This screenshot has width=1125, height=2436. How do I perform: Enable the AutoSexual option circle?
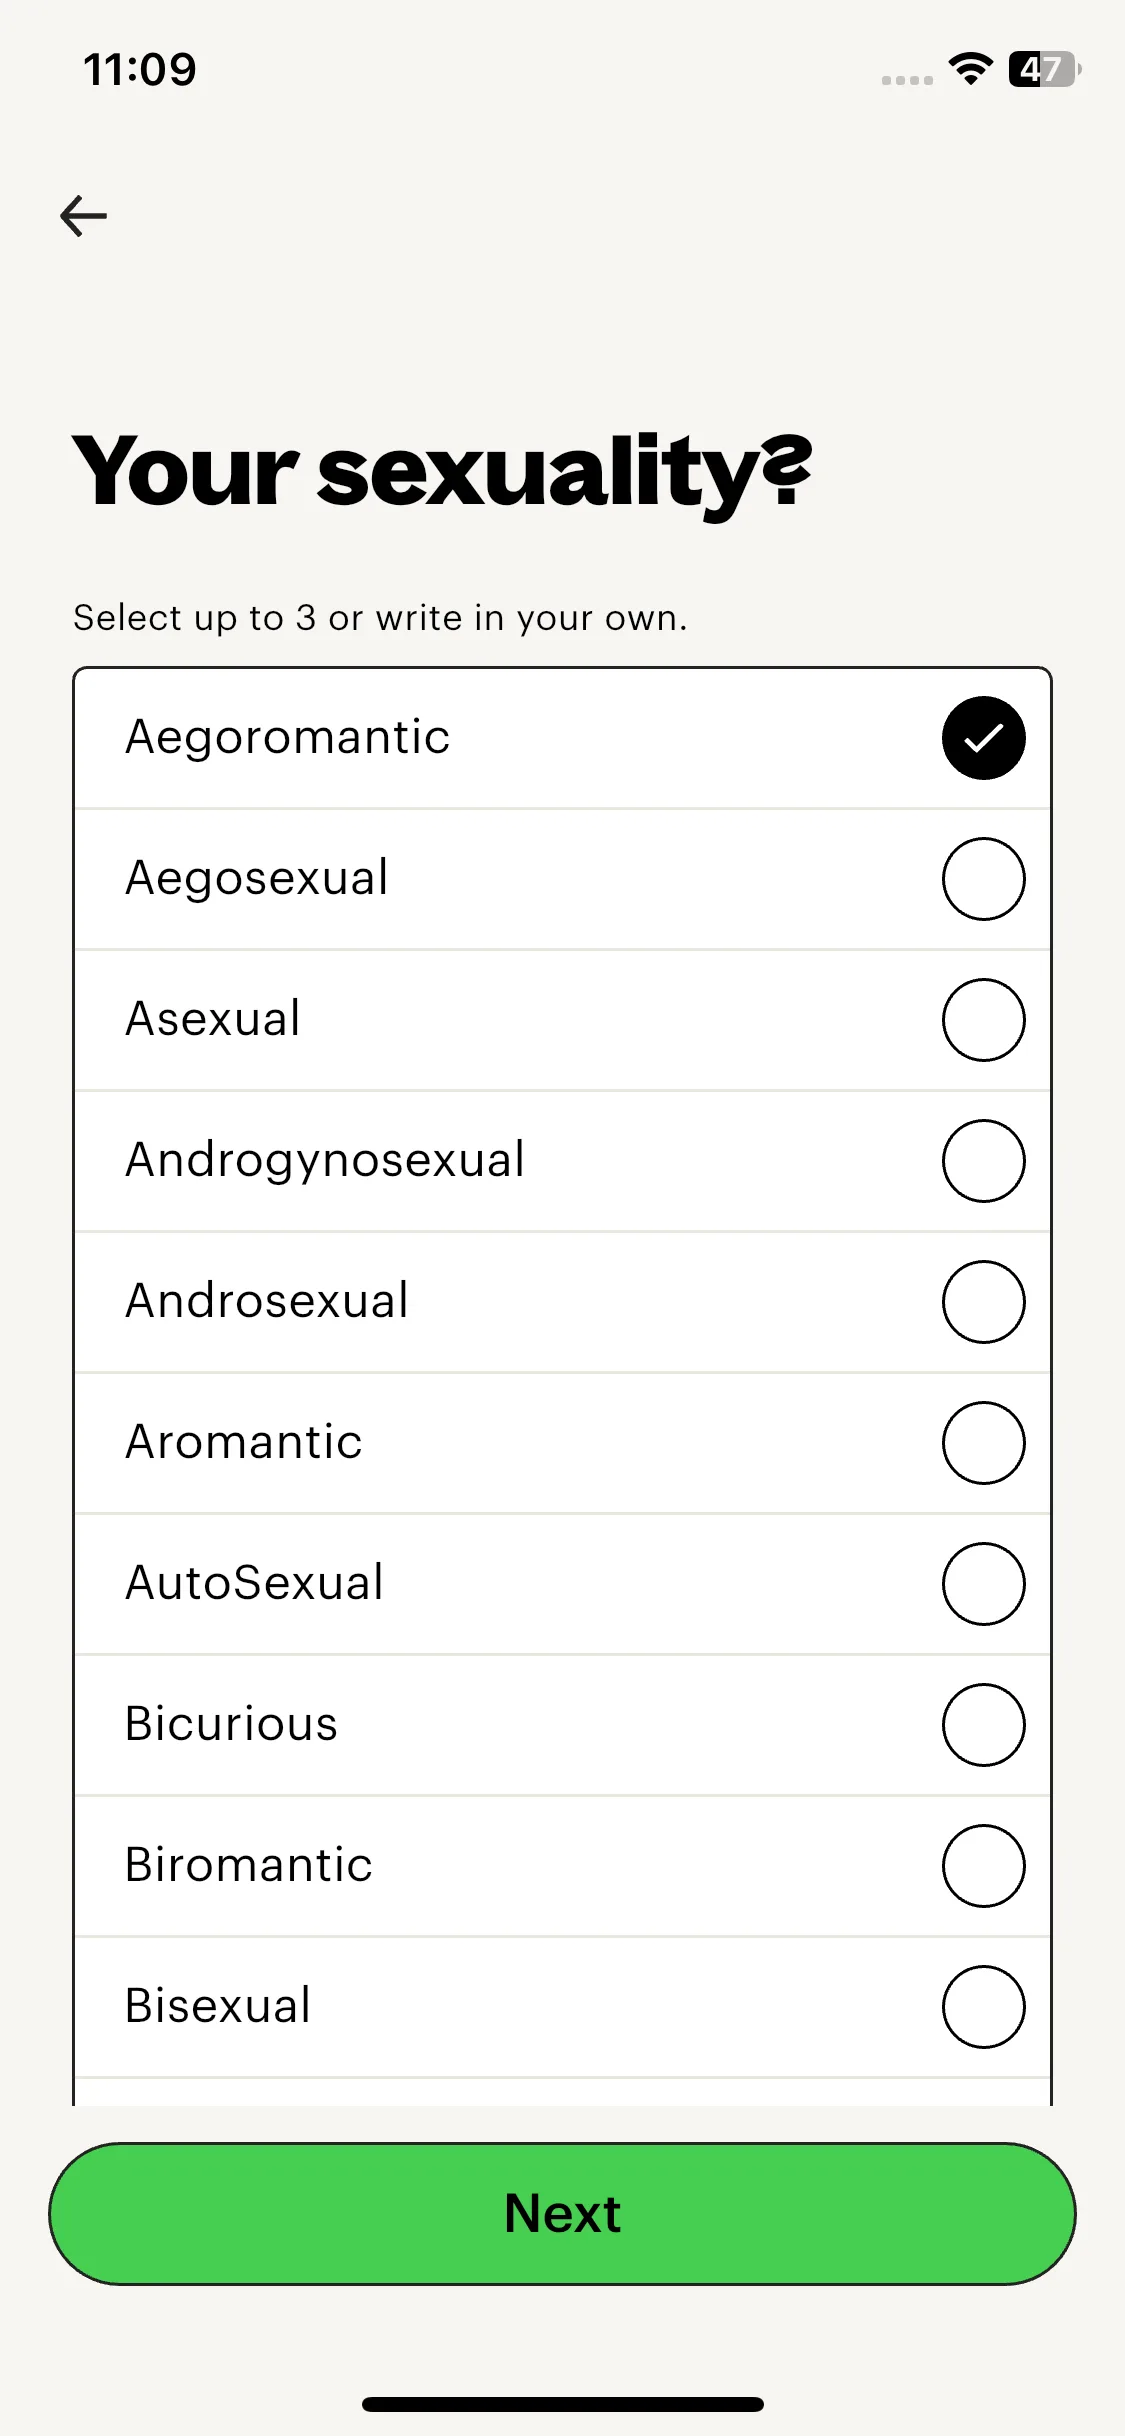[x=983, y=1584]
